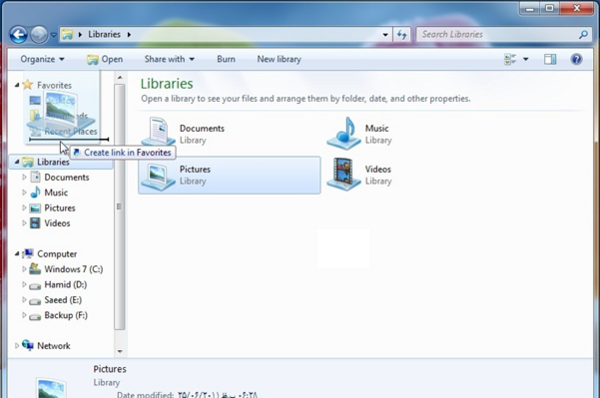Open the Hamid (D:) drive

point(65,285)
